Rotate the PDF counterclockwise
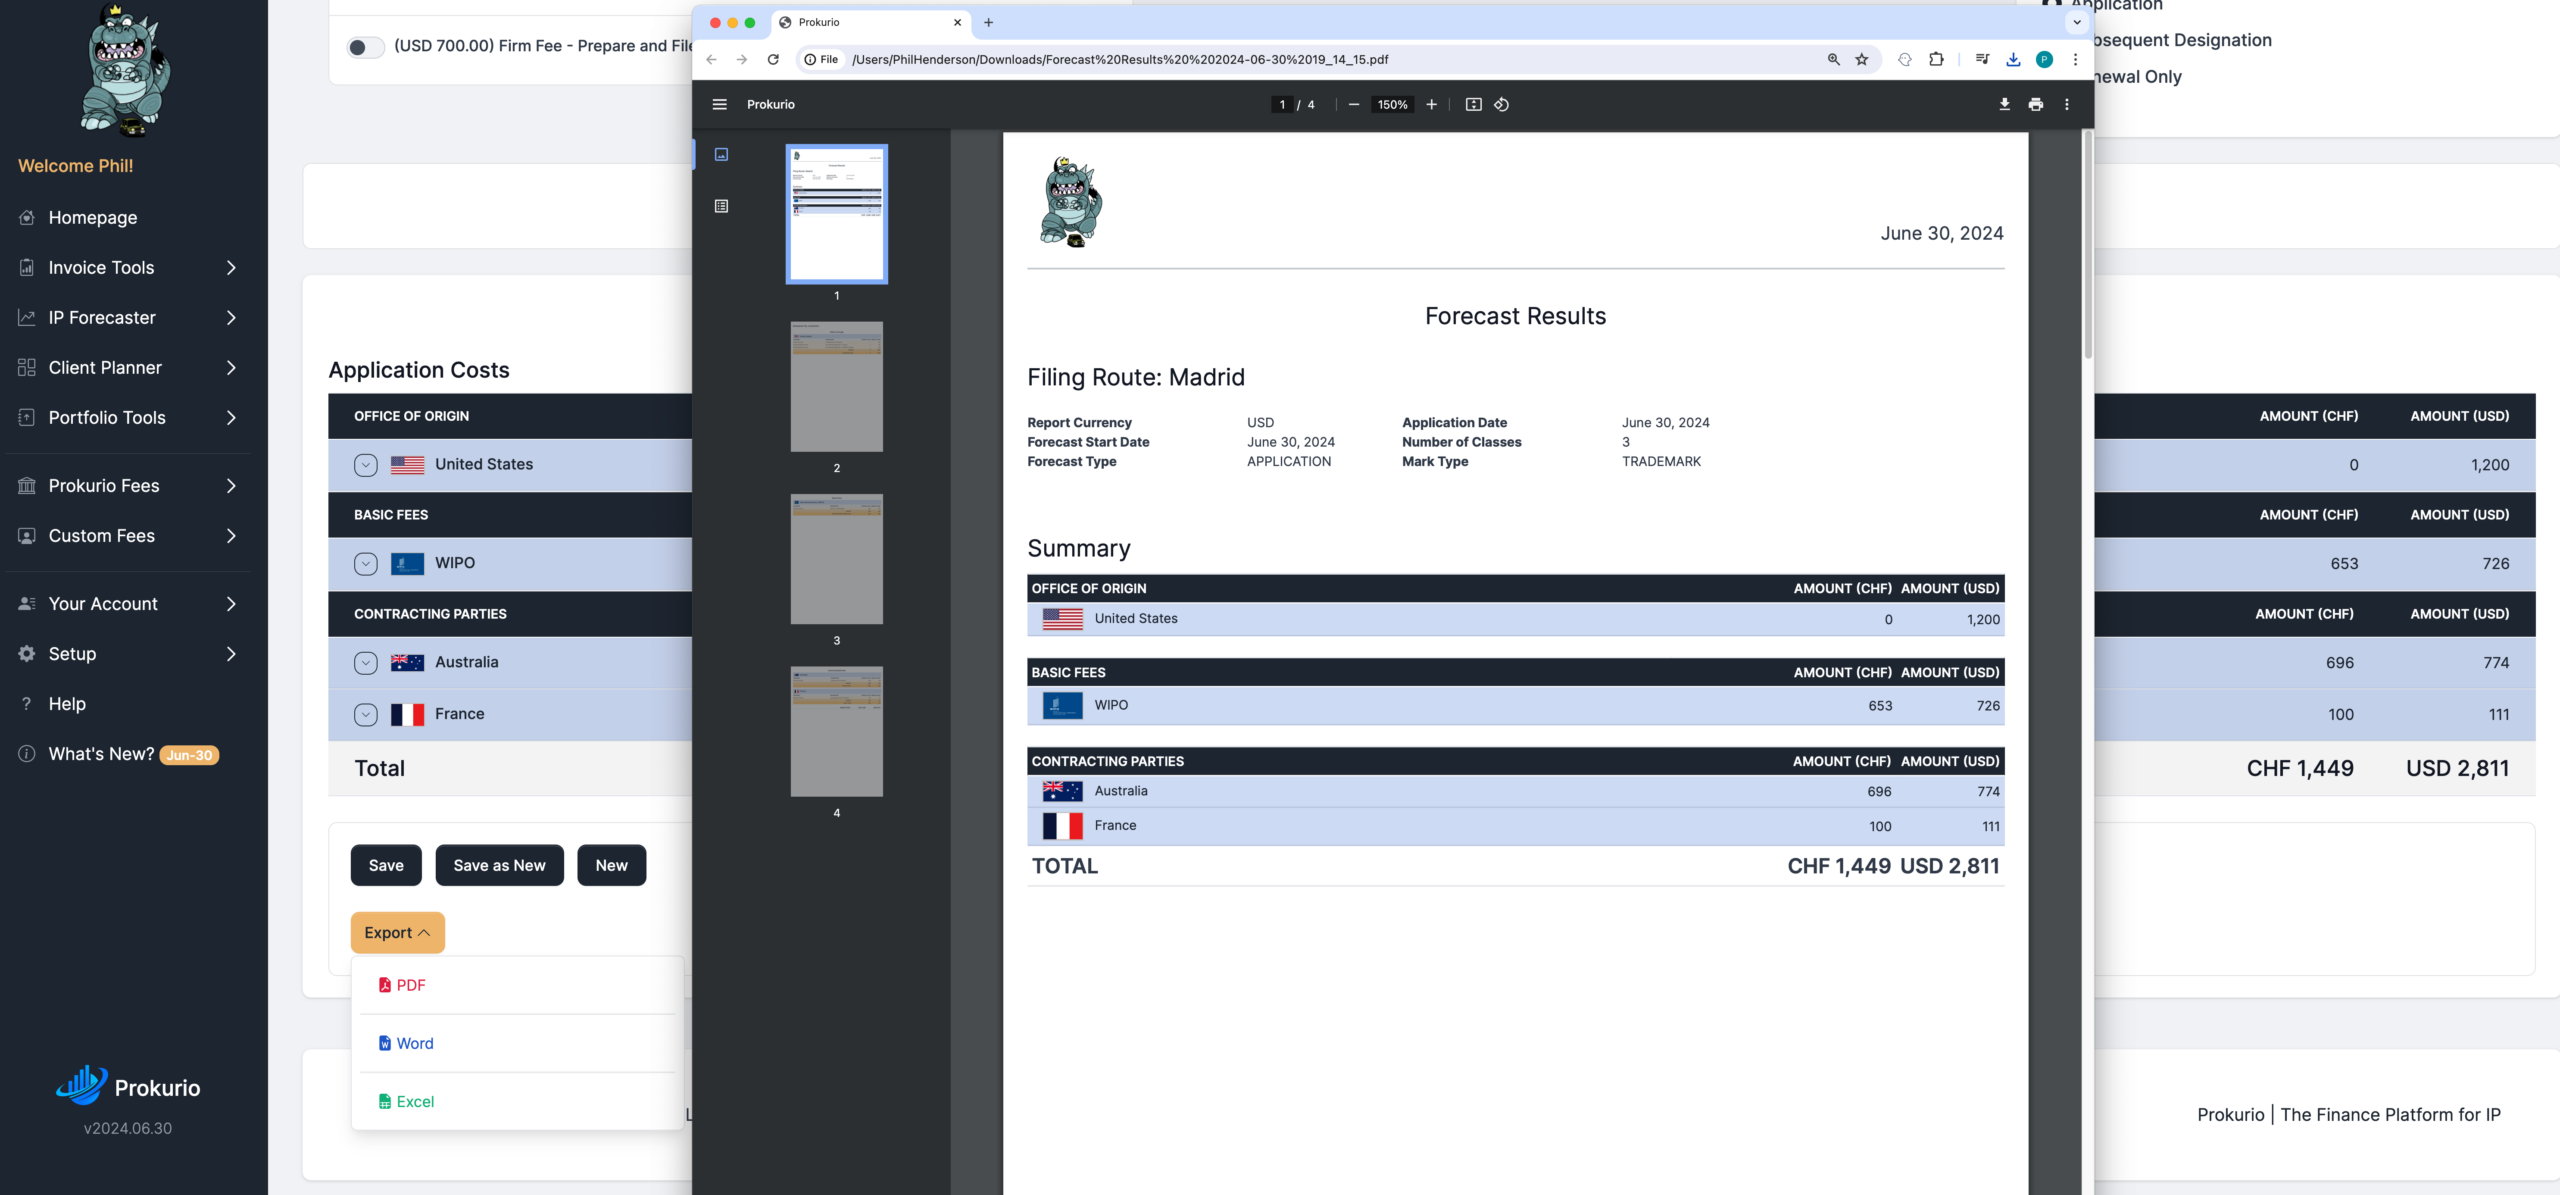This screenshot has height=1195, width=2560. (x=1501, y=104)
